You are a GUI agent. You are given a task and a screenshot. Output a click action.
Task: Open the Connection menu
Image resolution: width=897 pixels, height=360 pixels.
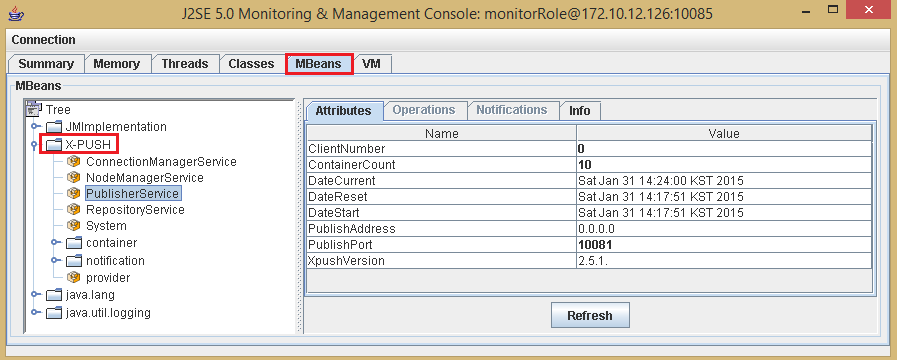click(x=43, y=39)
